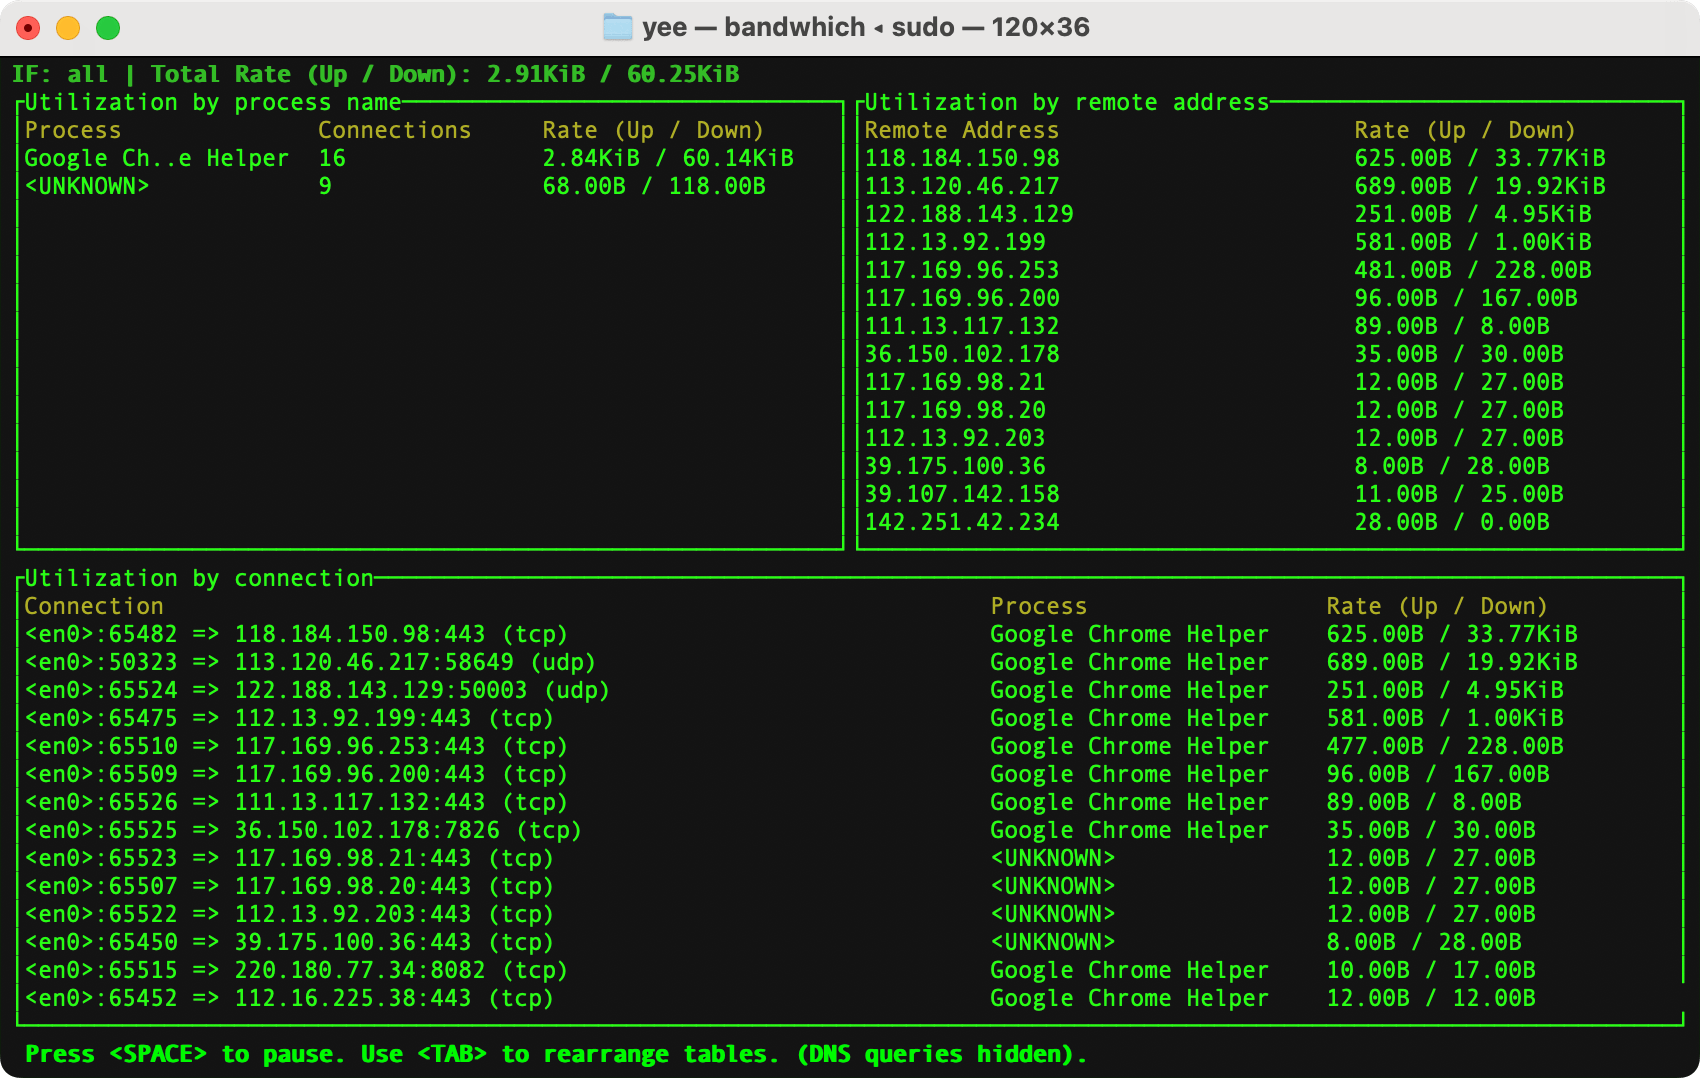Select connection <en0>:65507 to 117.169.98.20:443
1700x1078 pixels.
[289, 886]
